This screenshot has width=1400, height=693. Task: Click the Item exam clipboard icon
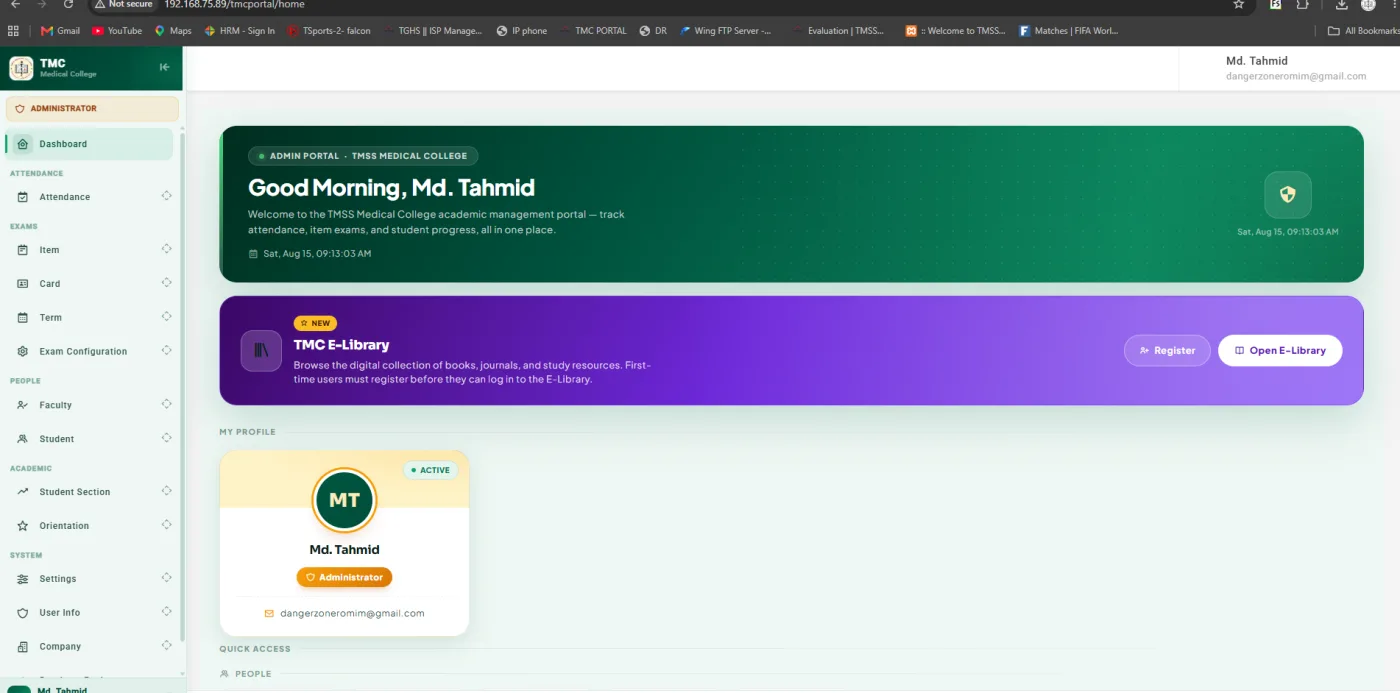pyautogui.click(x=23, y=250)
